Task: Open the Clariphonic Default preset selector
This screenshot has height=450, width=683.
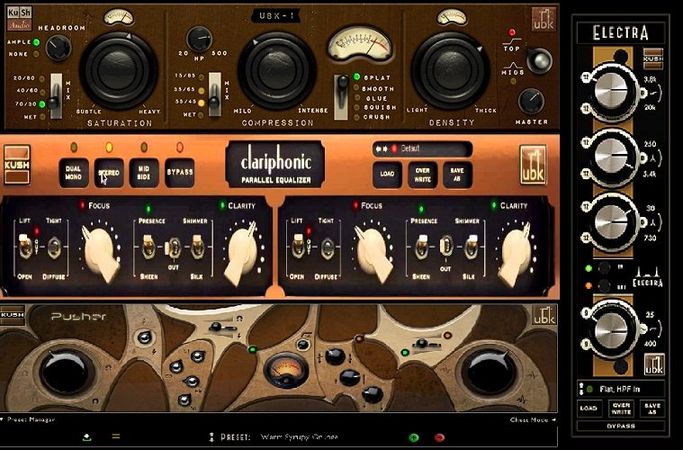Action: pos(430,148)
